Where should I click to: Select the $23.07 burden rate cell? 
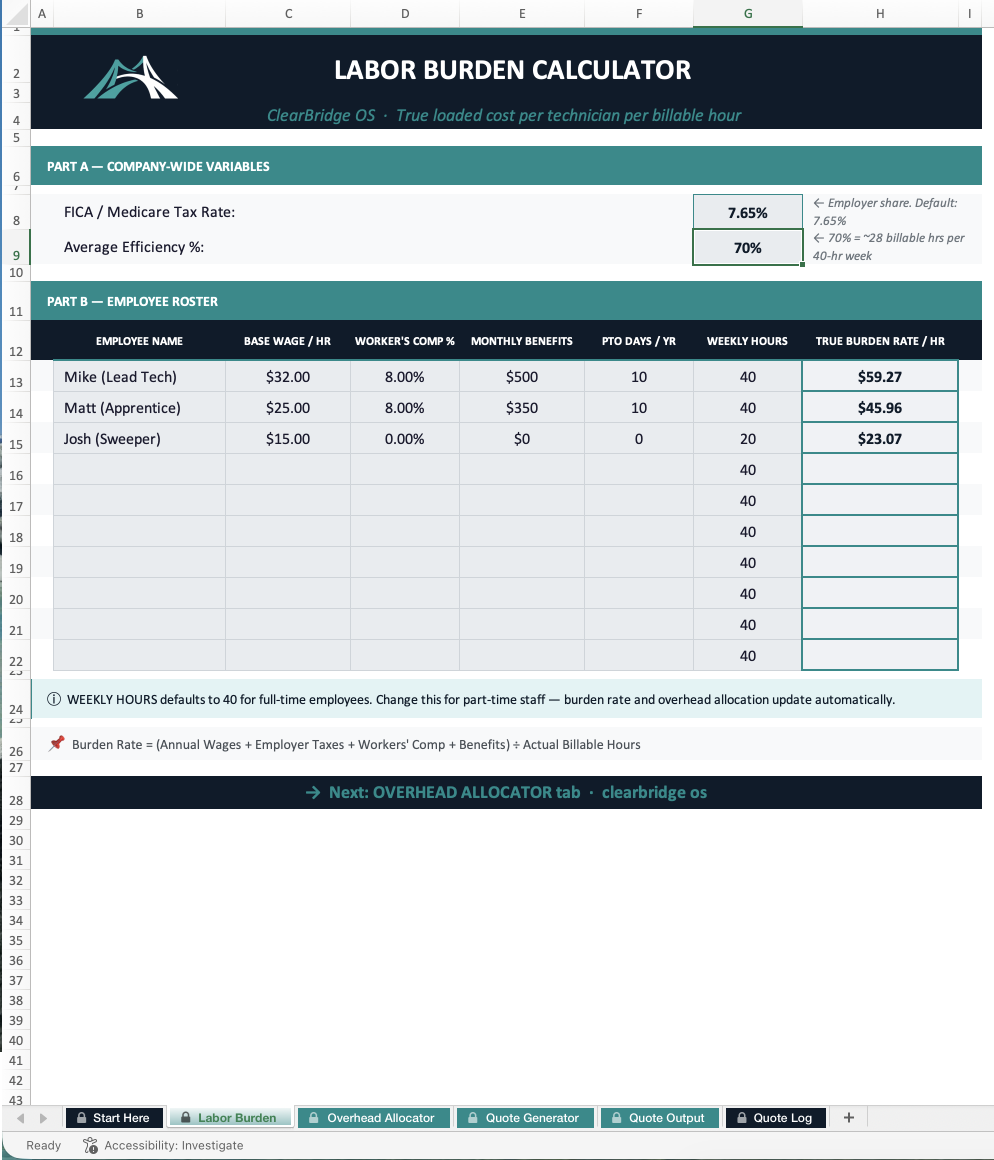coord(880,439)
